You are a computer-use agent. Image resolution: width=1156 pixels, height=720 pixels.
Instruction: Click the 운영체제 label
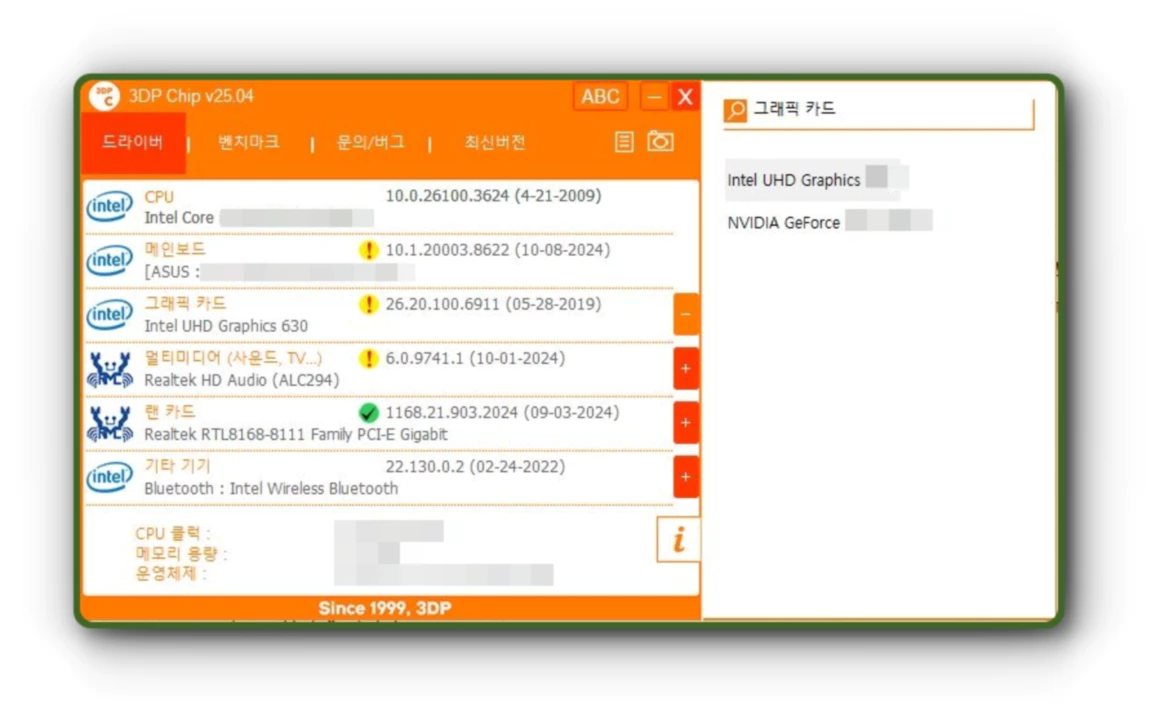(x=171, y=573)
